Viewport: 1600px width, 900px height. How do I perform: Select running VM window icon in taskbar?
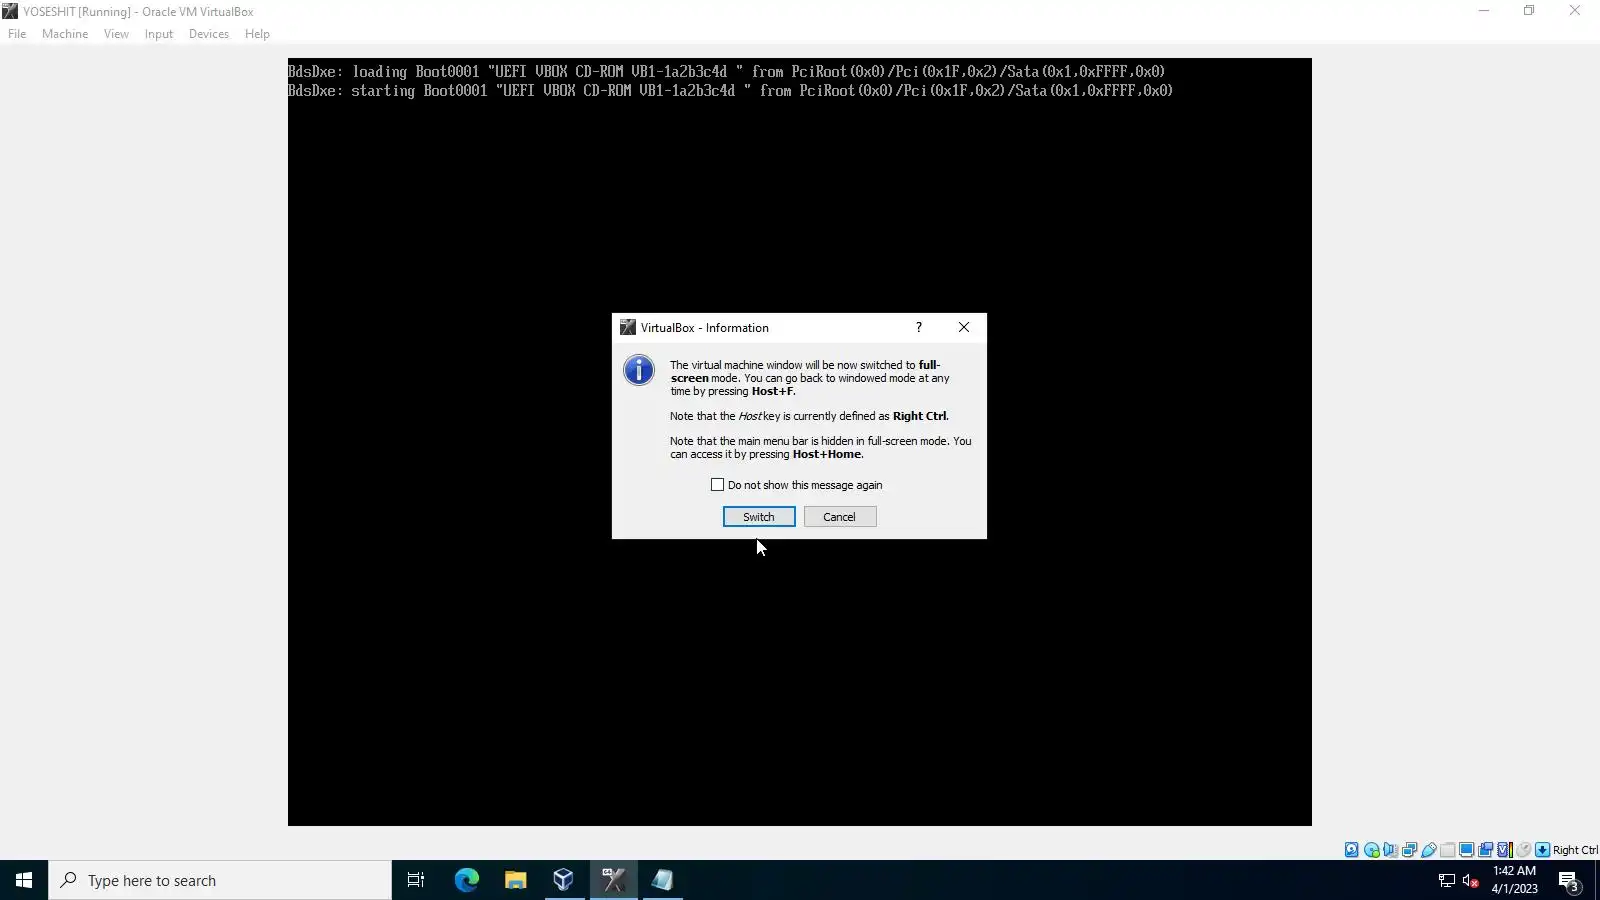pyautogui.click(x=613, y=880)
